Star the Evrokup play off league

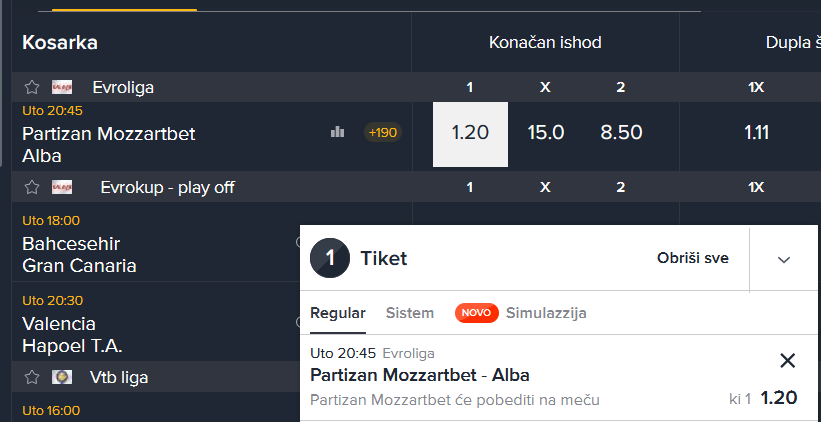point(32,187)
